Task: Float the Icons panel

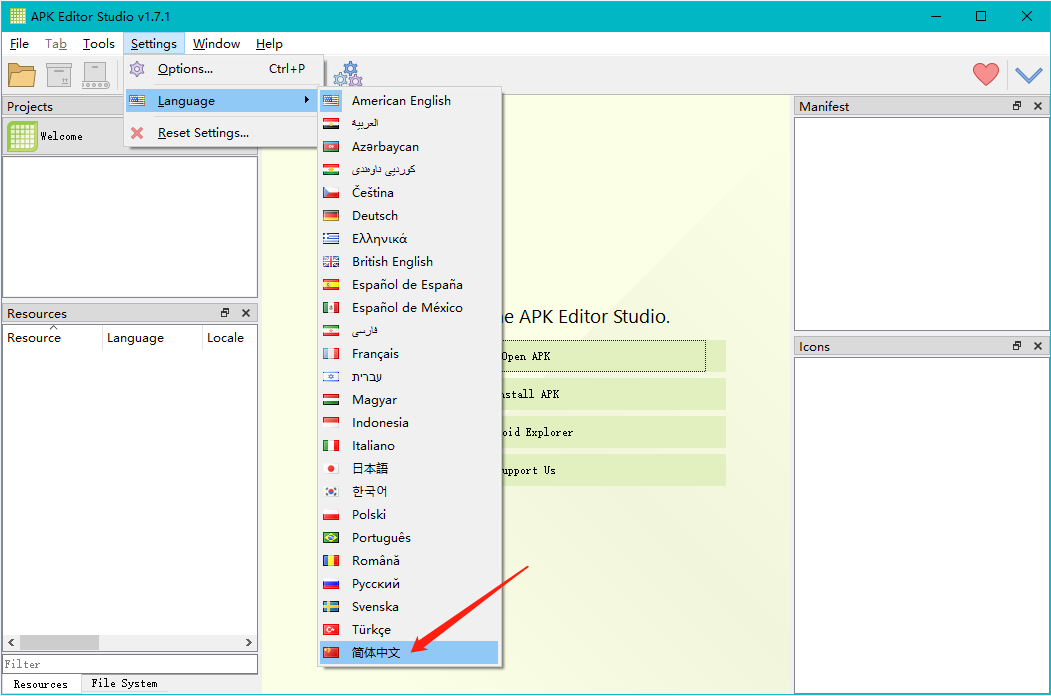Action: 1017,346
